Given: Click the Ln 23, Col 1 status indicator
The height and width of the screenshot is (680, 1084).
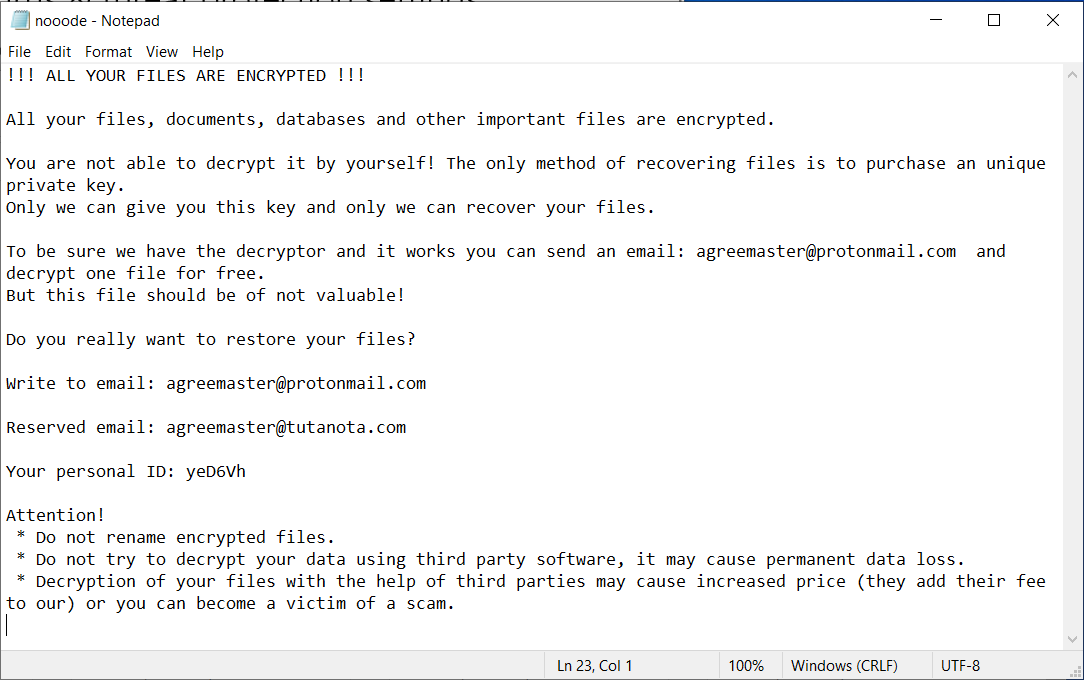Looking at the screenshot, I should click(x=594, y=666).
